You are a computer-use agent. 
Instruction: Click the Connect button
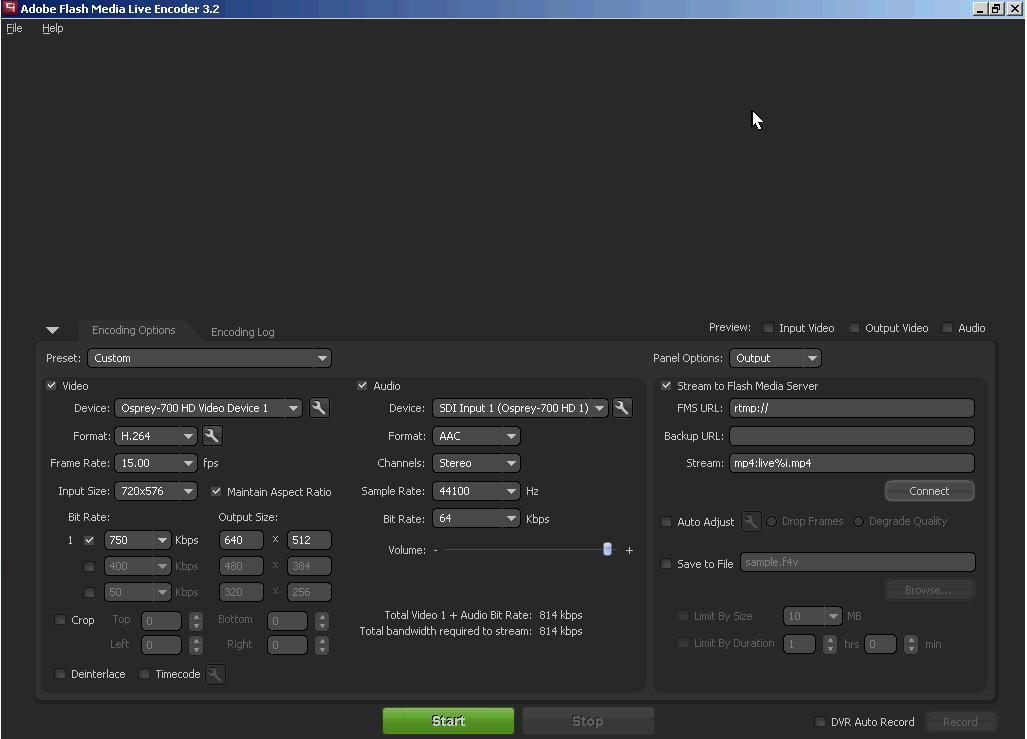pyautogui.click(x=929, y=491)
